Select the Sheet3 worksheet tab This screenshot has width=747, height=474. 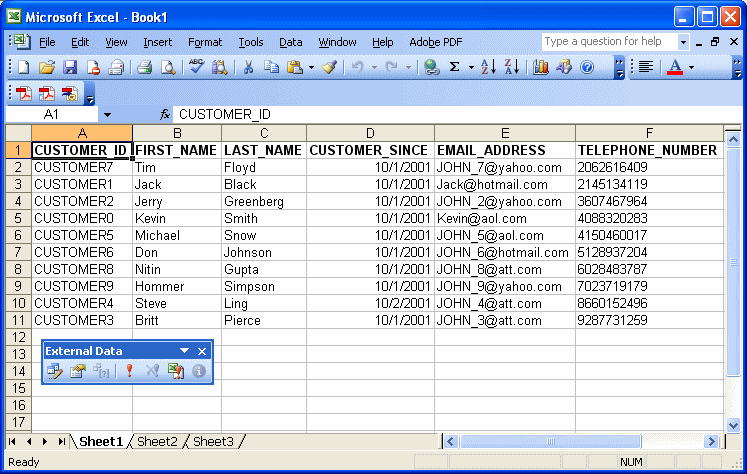(213, 442)
